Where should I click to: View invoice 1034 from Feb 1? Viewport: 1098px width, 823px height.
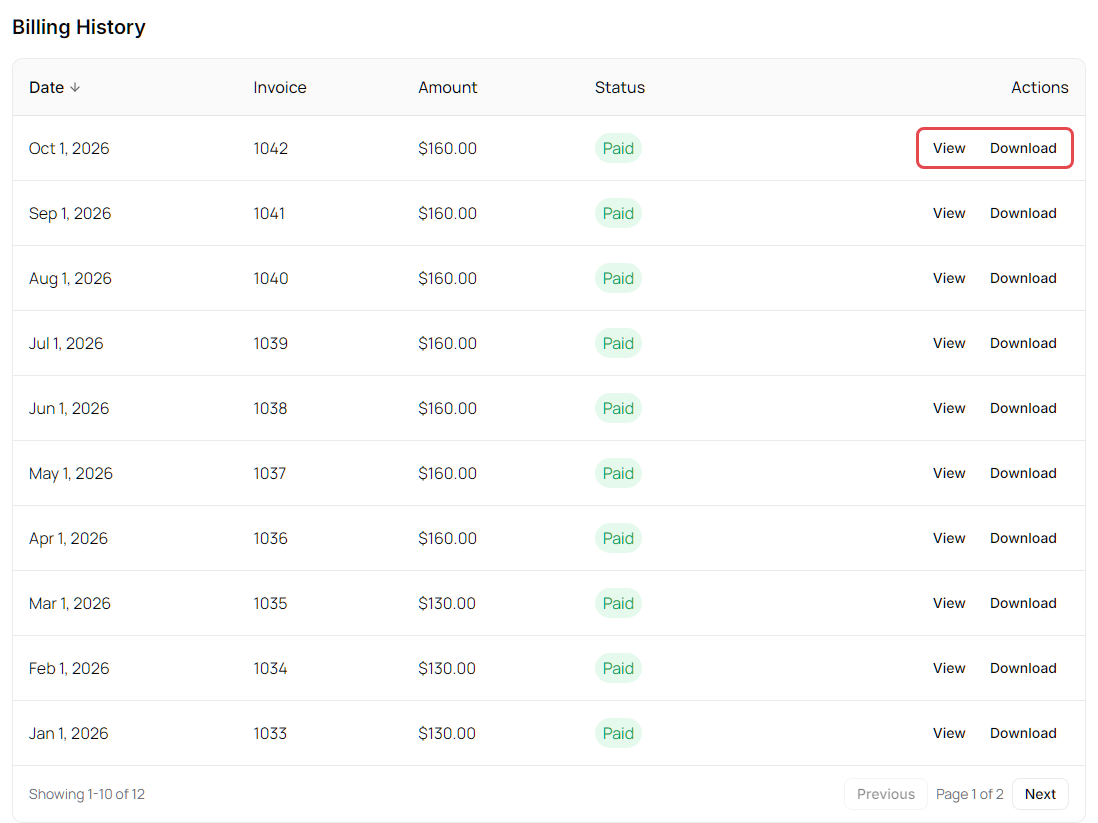949,668
